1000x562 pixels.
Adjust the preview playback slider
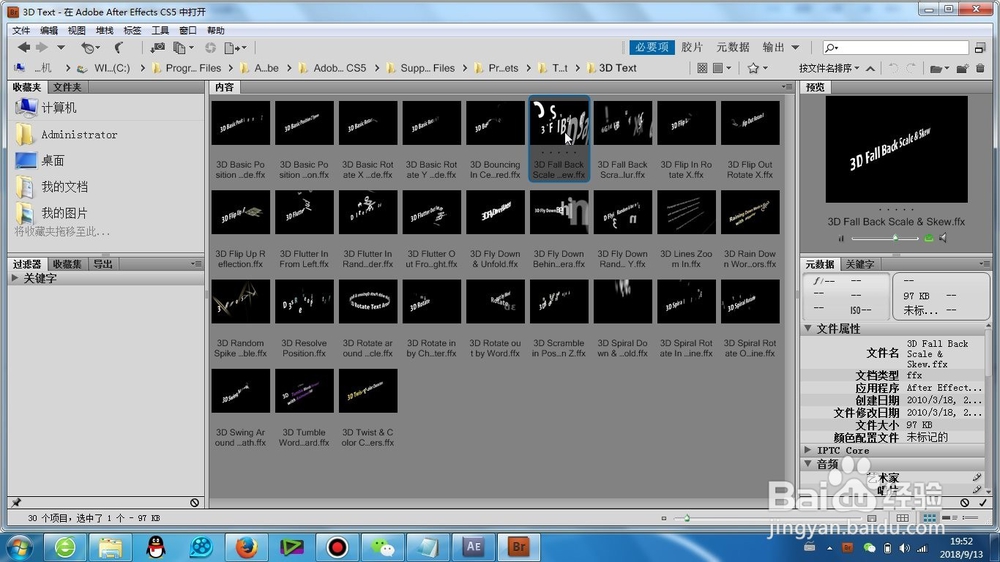[885, 239]
